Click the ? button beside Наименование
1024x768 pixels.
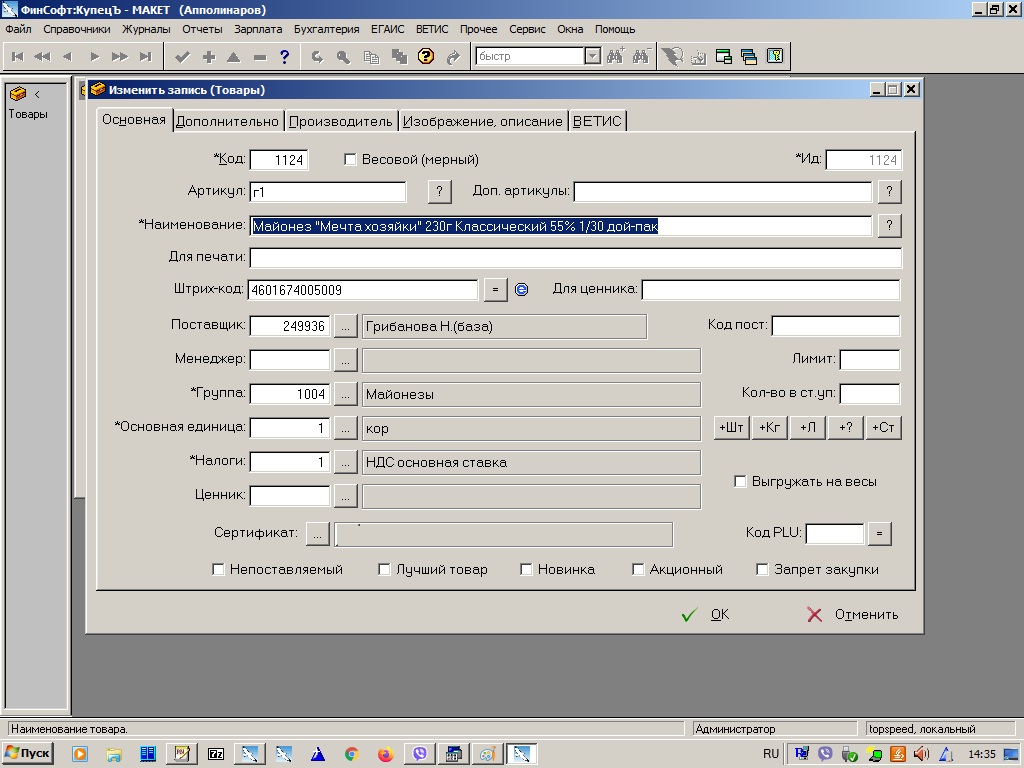pos(889,225)
